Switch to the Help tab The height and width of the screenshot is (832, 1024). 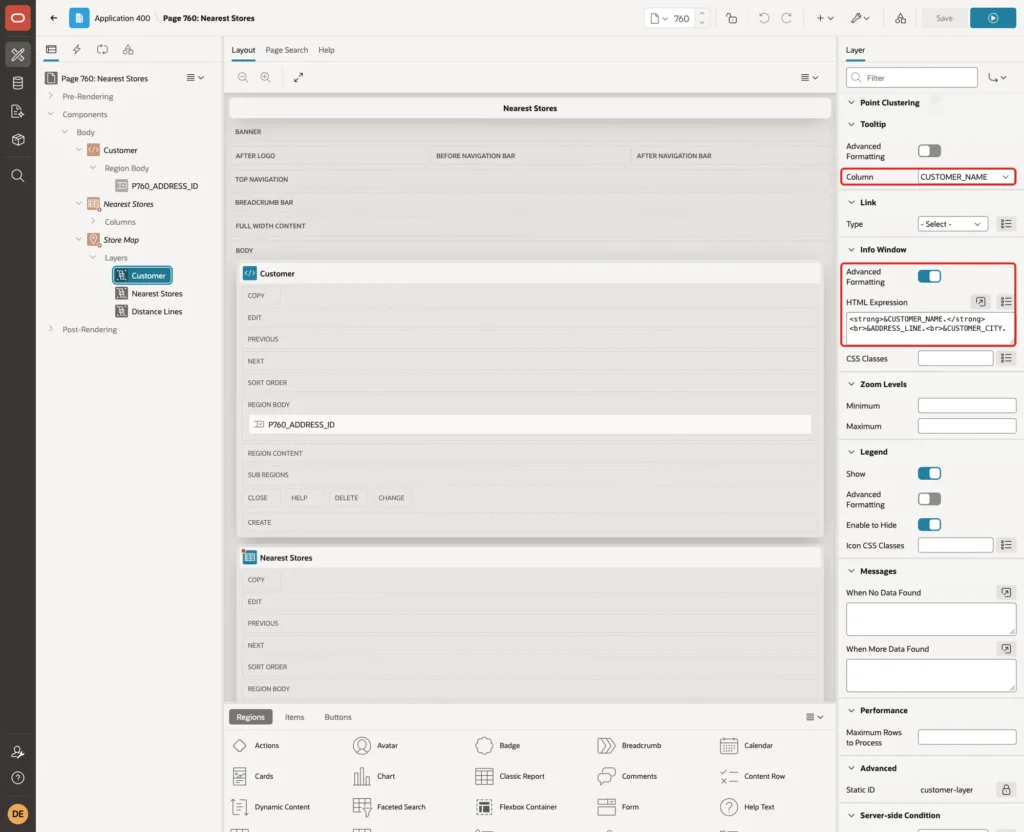pyautogui.click(x=326, y=50)
